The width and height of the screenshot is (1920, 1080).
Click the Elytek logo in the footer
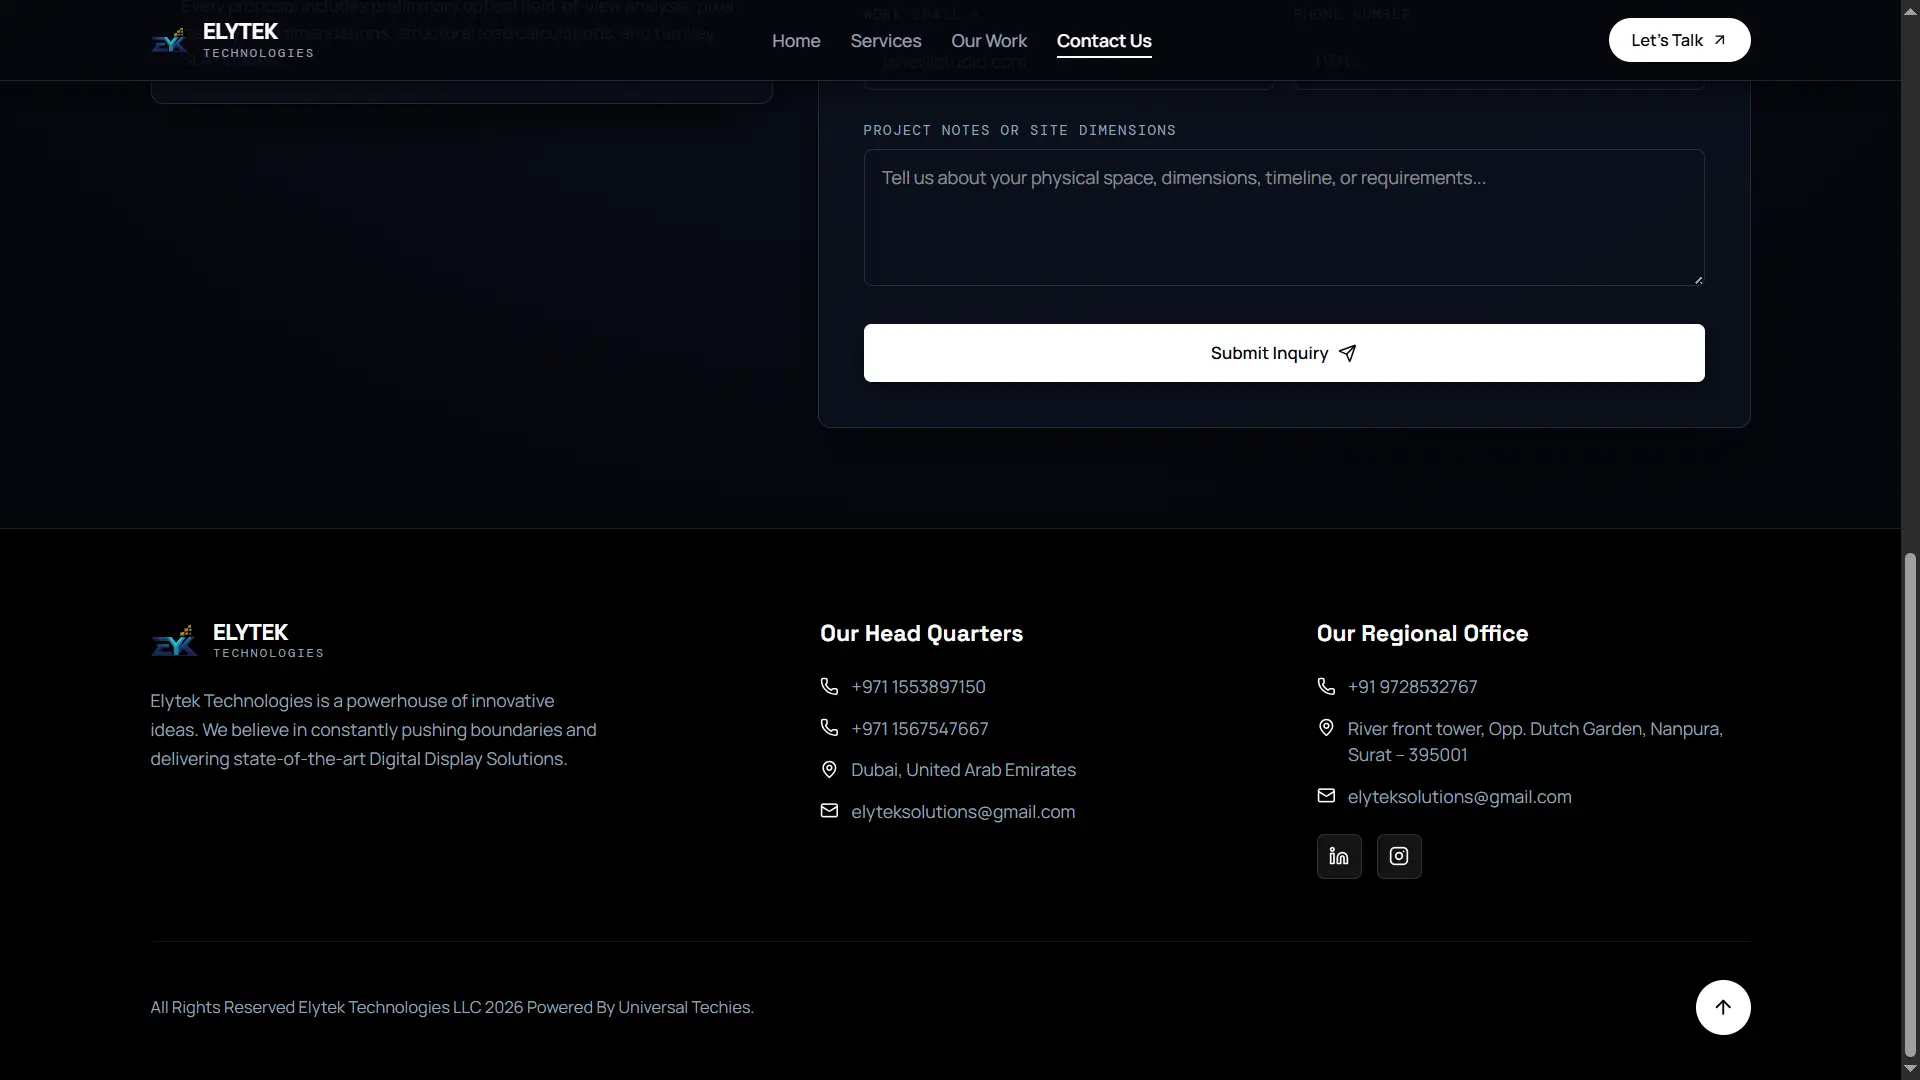(237, 640)
